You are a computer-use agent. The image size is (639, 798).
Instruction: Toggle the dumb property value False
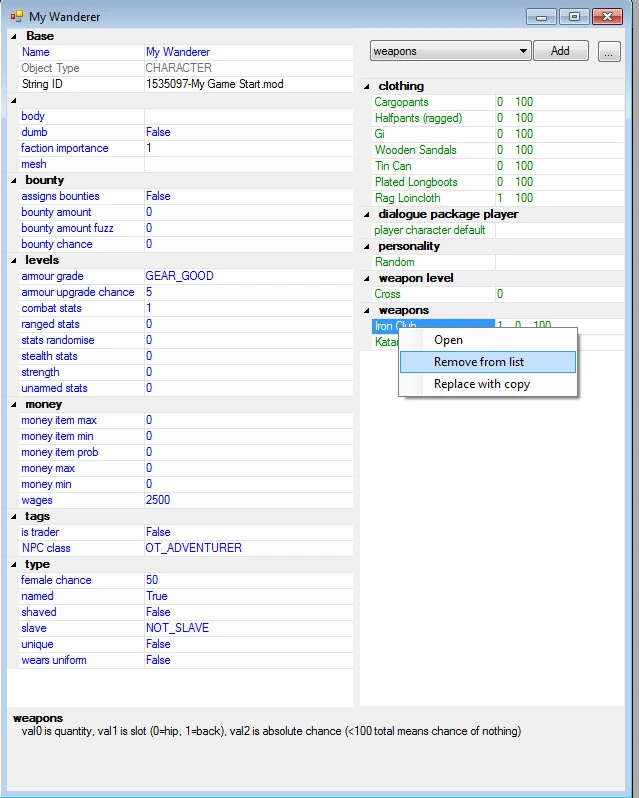click(x=248, y=132)
